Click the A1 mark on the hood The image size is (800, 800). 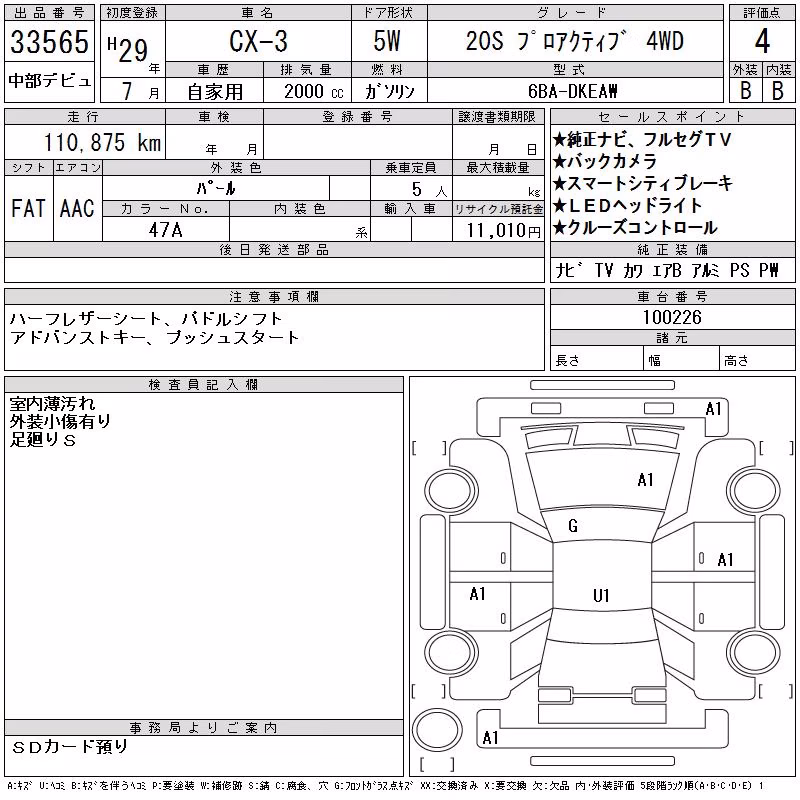pyautogui.click(x=645, y=480)
